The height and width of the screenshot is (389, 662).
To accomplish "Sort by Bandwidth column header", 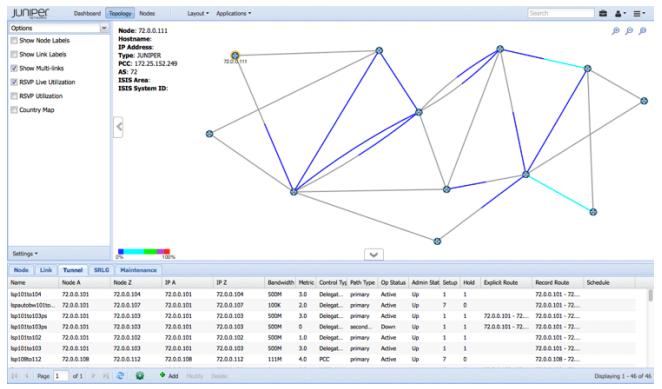I will [x=280, y=283].
